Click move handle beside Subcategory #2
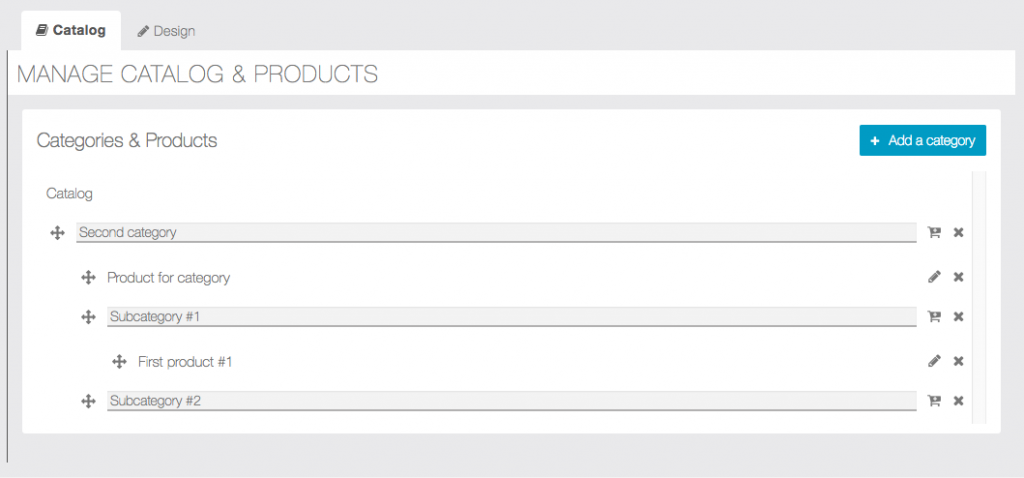 point(88,401)
